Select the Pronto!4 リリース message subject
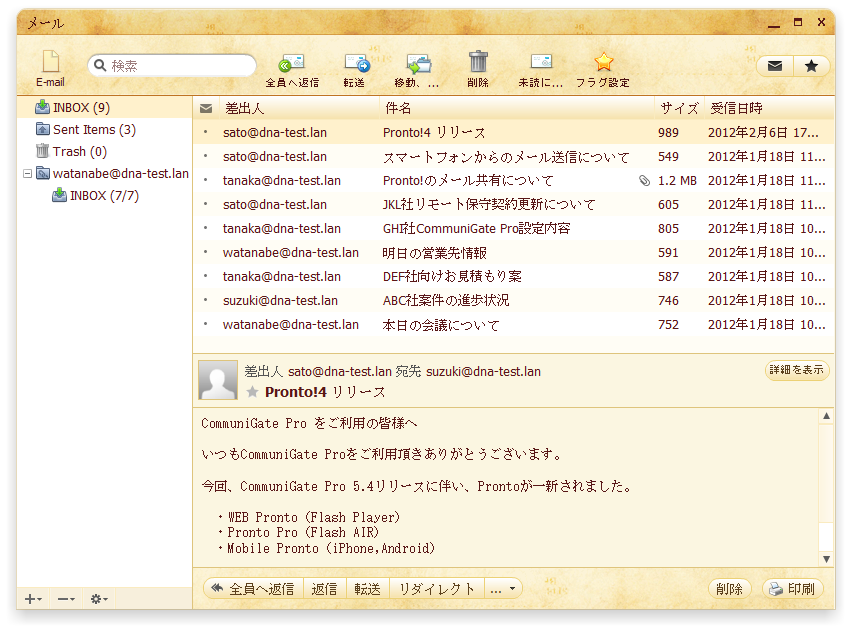This screenshot has height=627, width=851. 434,133
